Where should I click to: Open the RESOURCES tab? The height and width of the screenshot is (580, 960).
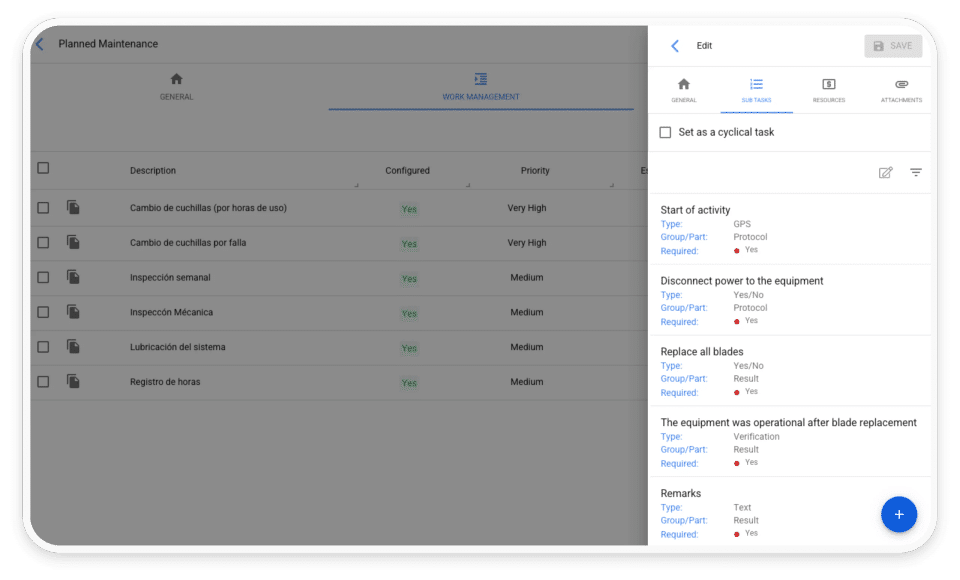click(829, 90)
